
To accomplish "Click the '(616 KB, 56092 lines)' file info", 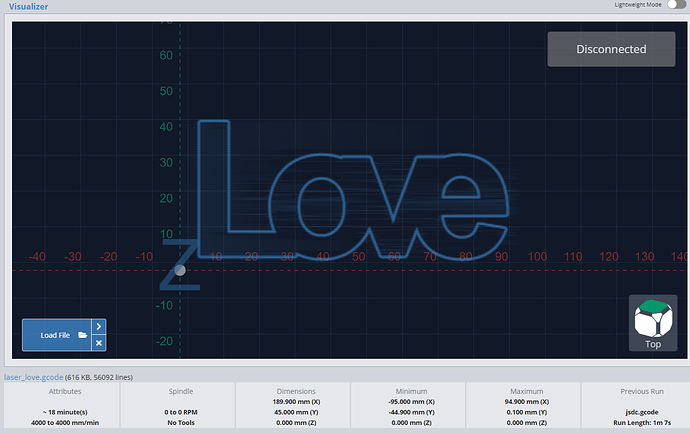I will pos(99,377).
